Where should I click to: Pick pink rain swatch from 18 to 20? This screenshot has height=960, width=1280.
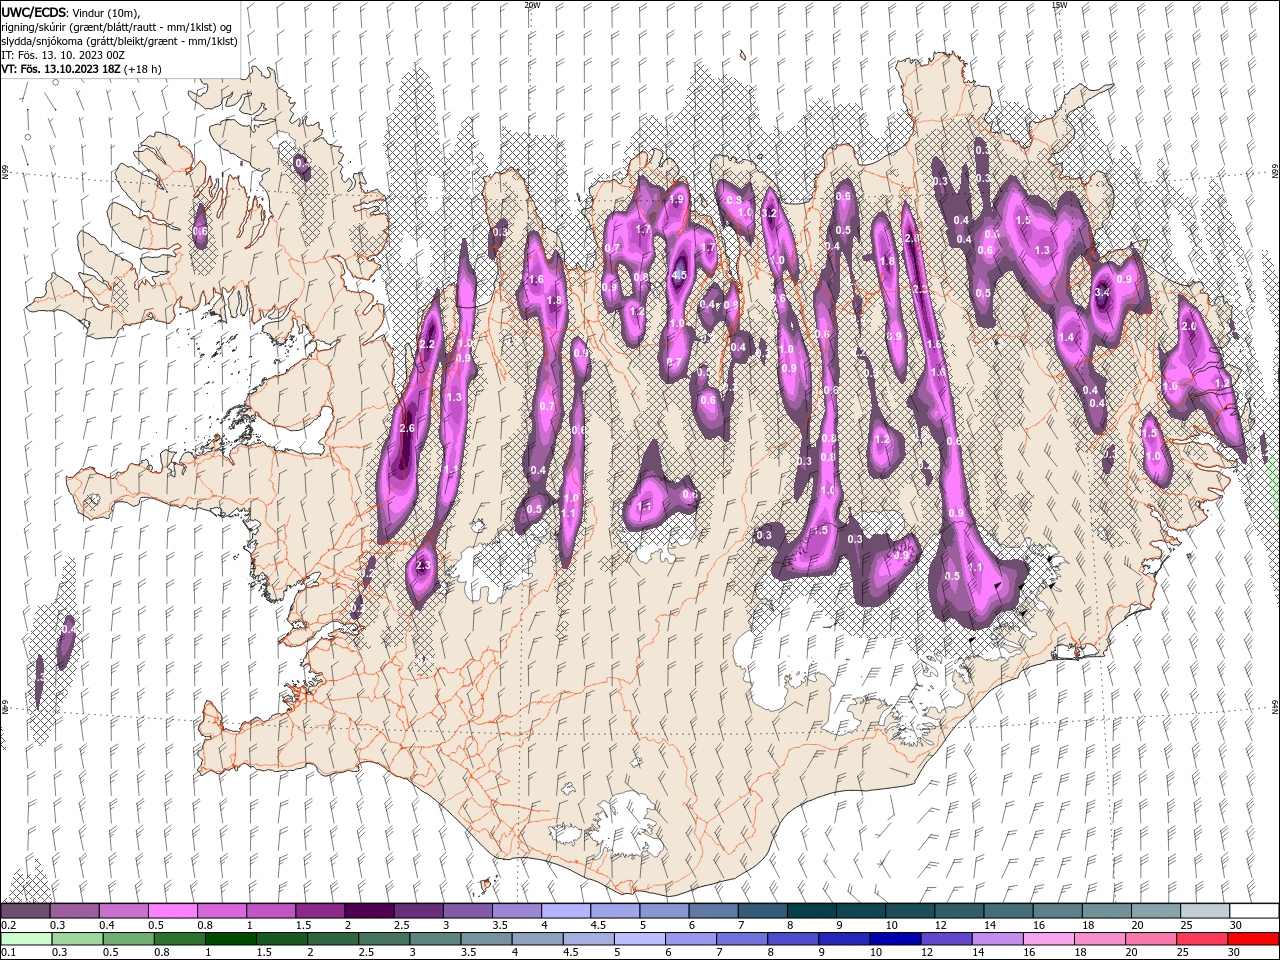tap(1099, 939)
